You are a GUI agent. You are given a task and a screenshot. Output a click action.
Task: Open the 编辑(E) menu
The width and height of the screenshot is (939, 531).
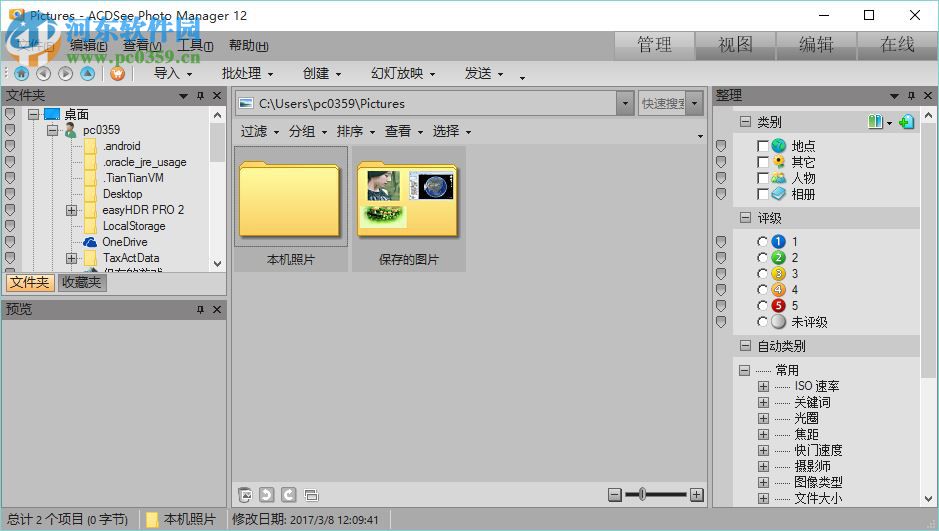click(89, 45)
